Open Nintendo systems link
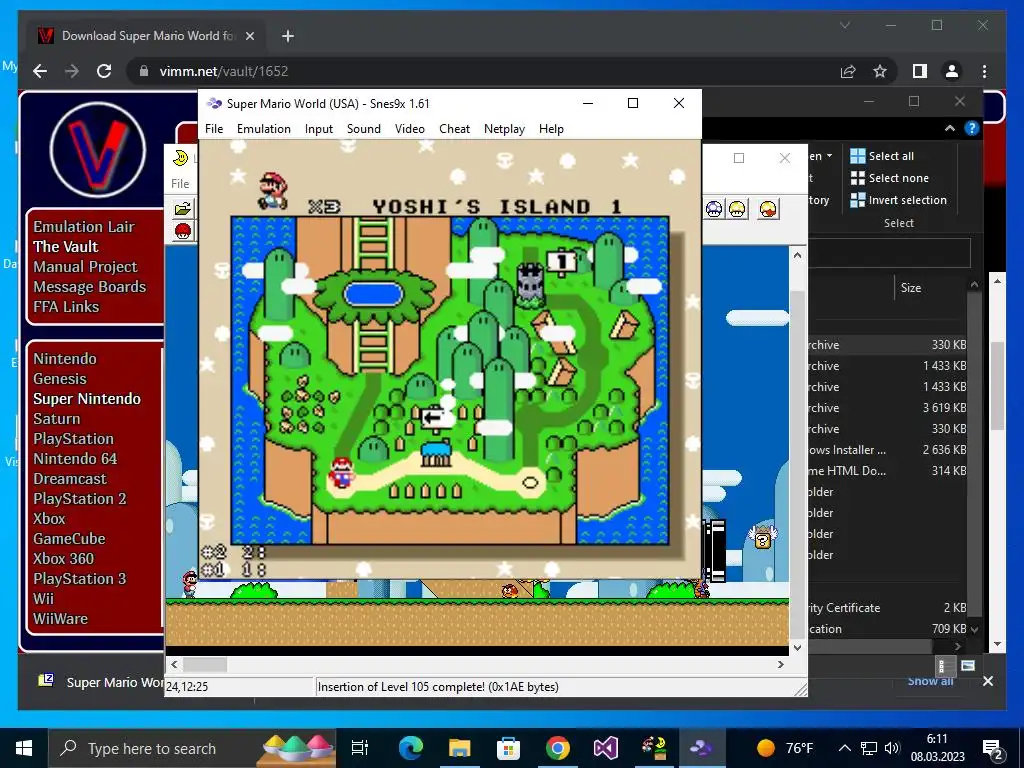 (65, 359)
